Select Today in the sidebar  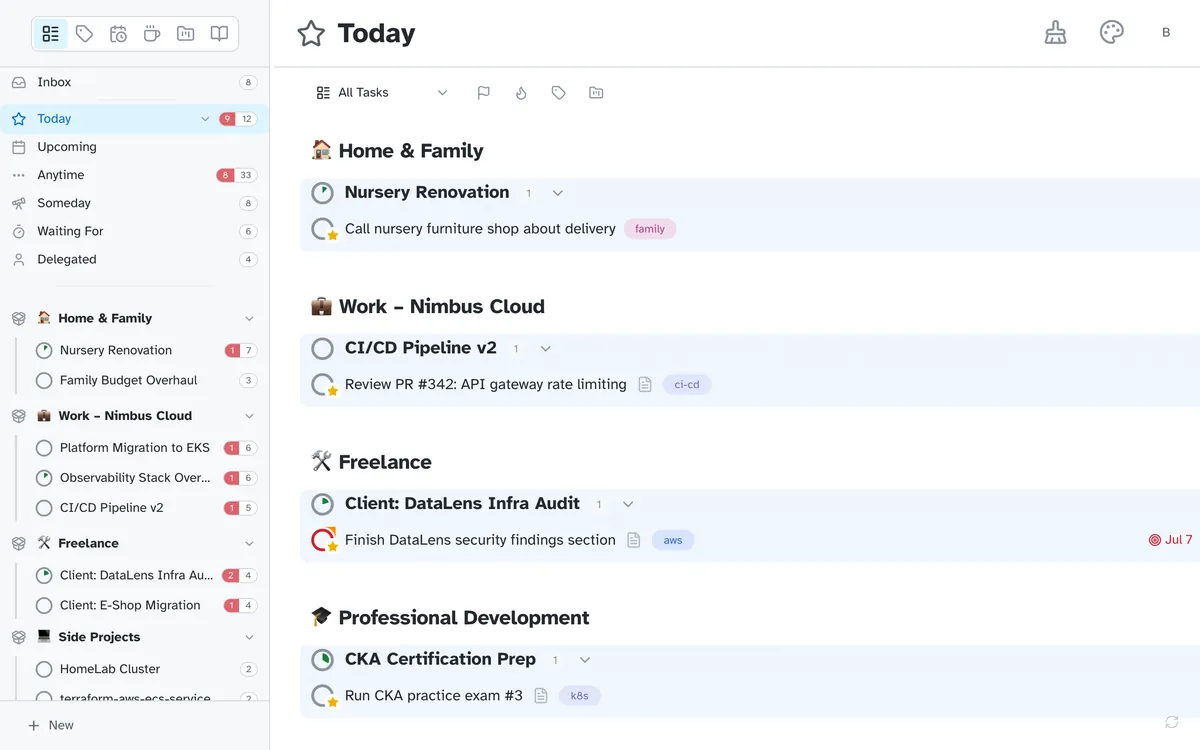coord(134,119)
